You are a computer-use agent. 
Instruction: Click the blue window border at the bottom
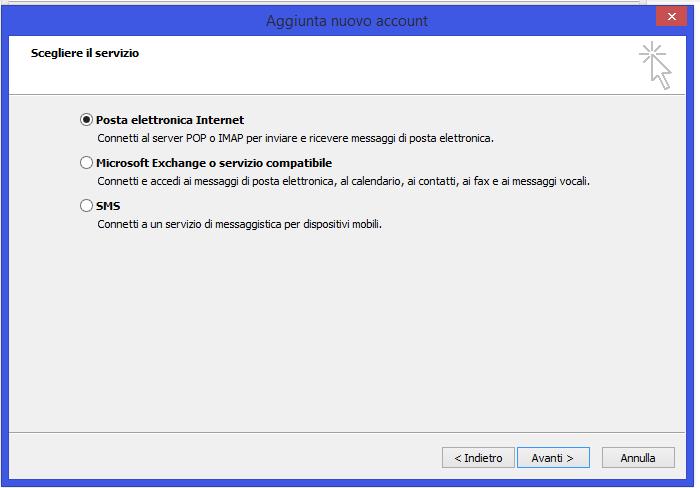(x=347, y=483)
